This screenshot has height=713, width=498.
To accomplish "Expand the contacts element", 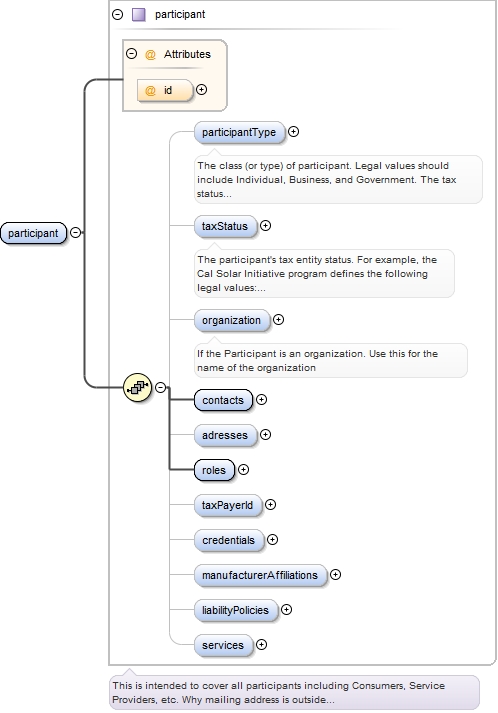I will [262, 399].
